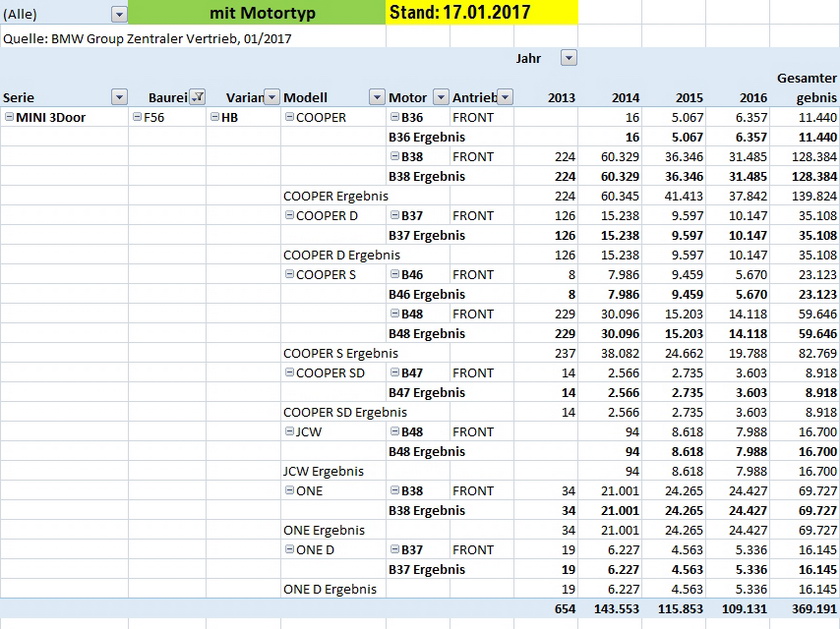Collapse the B48 motor group under JCW

tap(395, 431)
